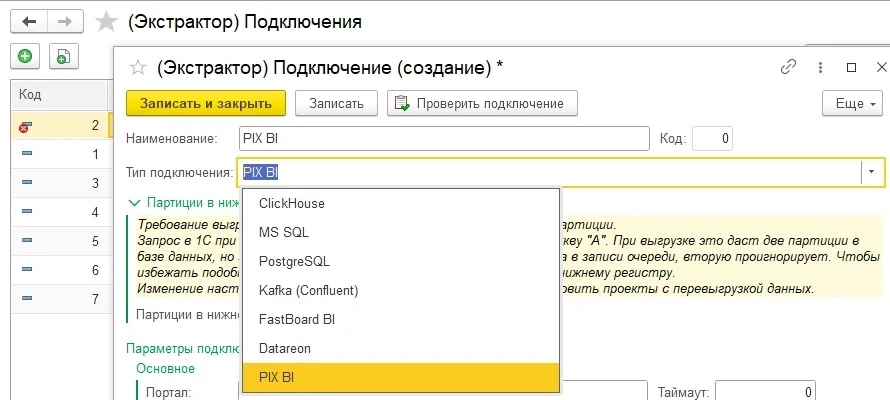Select the Datareon list entry

pos(287,348)
